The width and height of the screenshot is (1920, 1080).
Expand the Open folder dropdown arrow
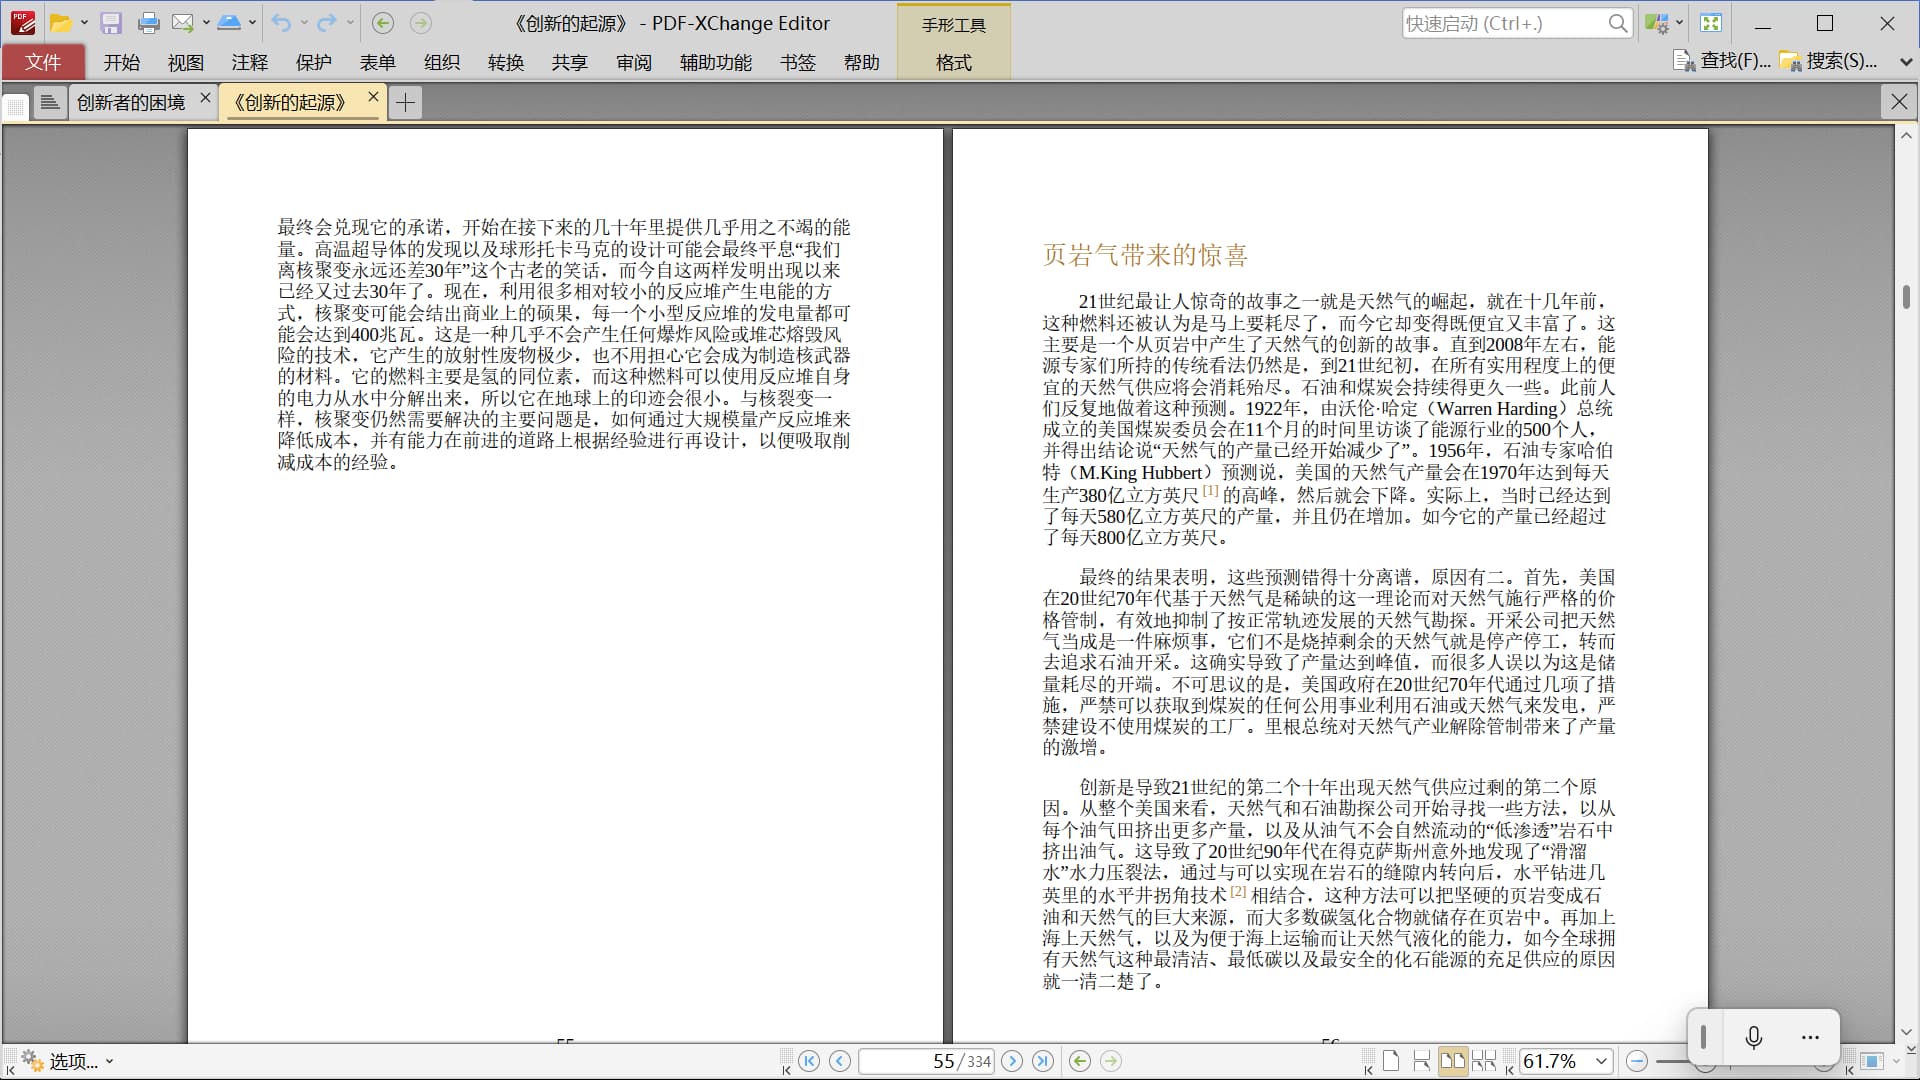coord(84,23)
